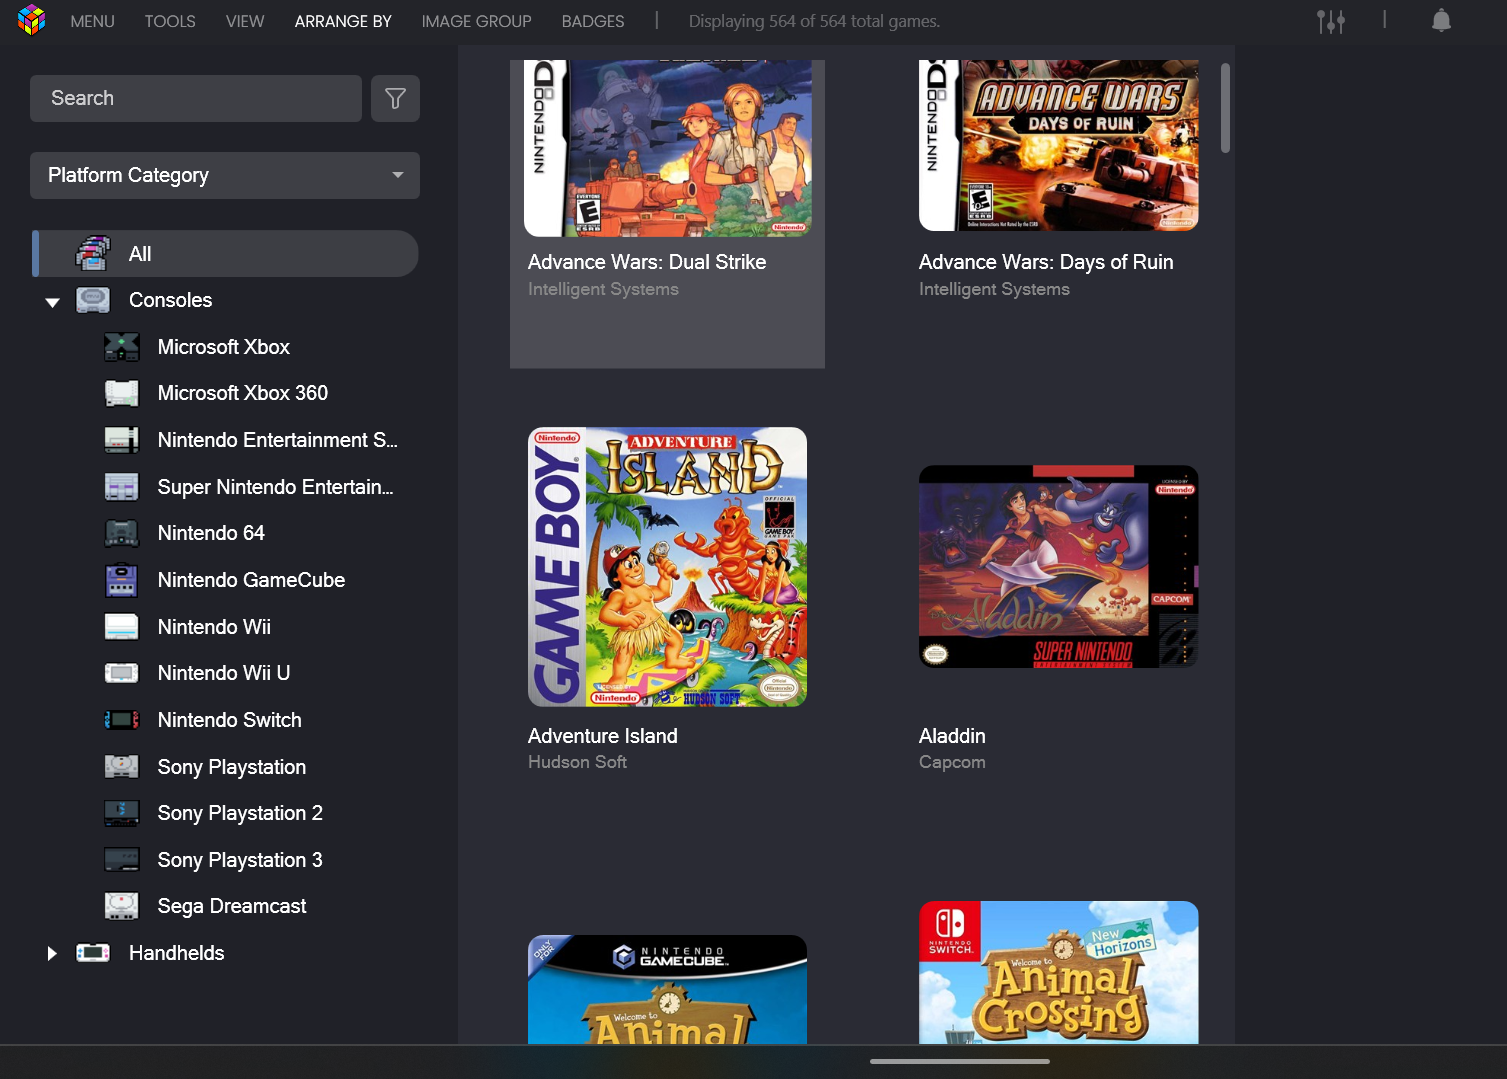This screenshot has height=1079, width=1507.
Task: Click the Adventure Island title text
Action: tap(602, 736)
